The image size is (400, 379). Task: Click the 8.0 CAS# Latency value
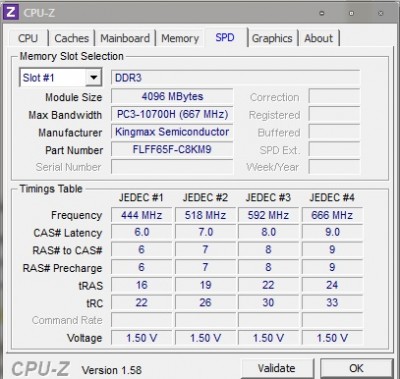268,232
